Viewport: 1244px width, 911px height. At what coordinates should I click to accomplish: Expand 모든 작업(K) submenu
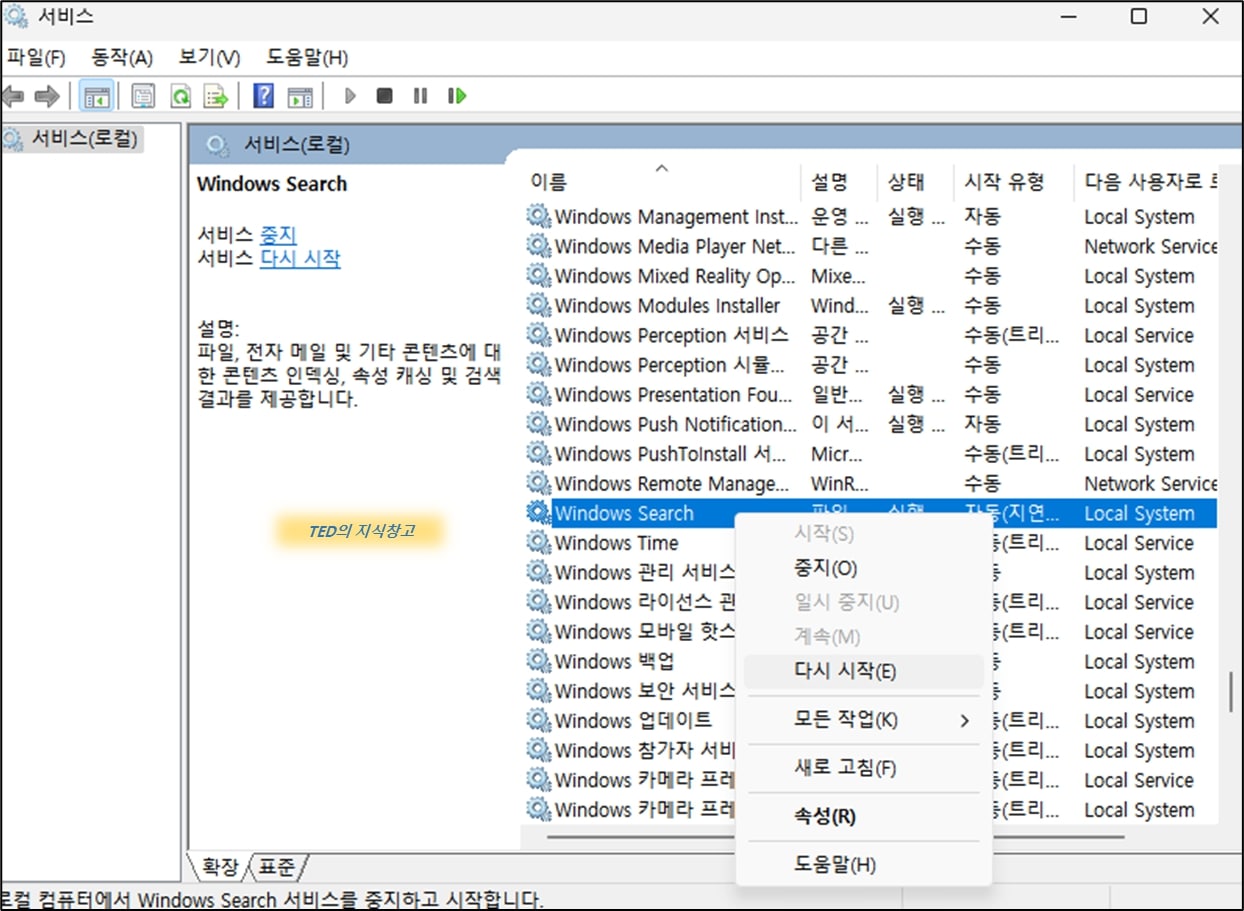click(864, 720)
